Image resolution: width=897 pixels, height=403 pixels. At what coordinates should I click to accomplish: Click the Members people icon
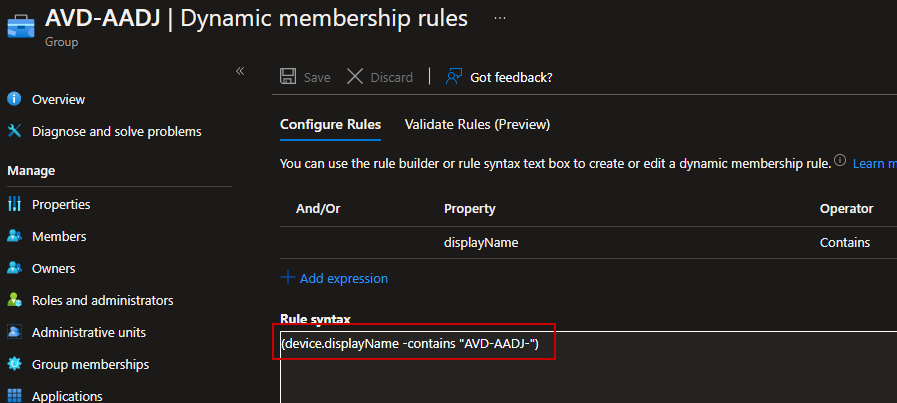click(x=14, y=236)
